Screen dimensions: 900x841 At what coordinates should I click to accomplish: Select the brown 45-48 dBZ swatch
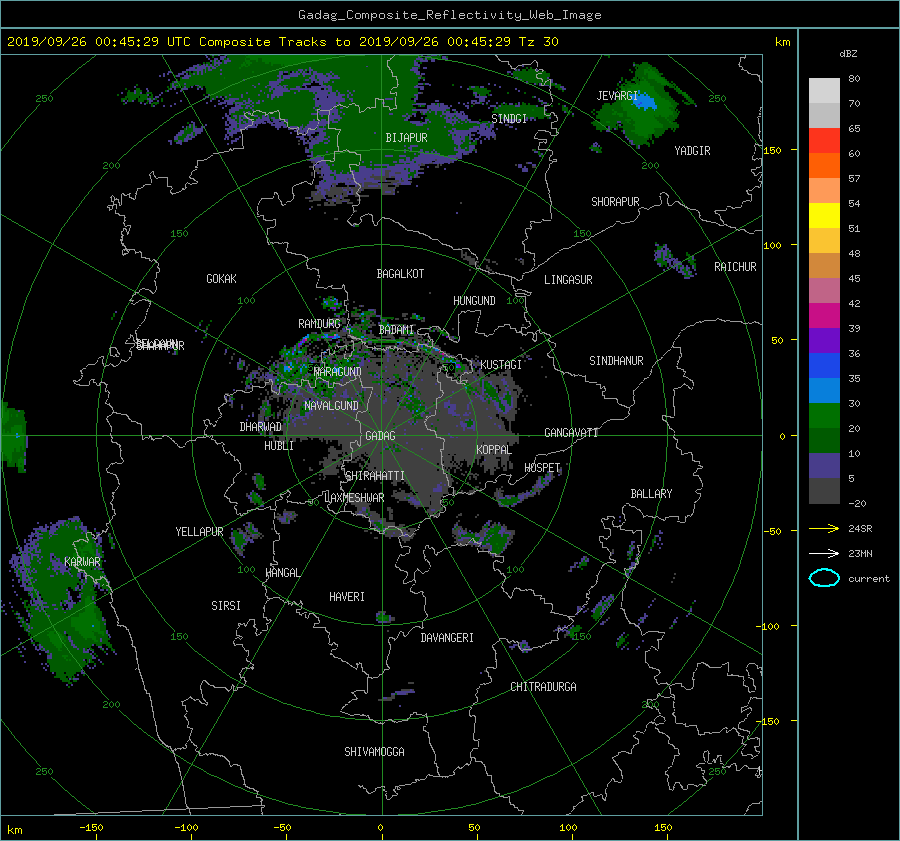[824, 266]
